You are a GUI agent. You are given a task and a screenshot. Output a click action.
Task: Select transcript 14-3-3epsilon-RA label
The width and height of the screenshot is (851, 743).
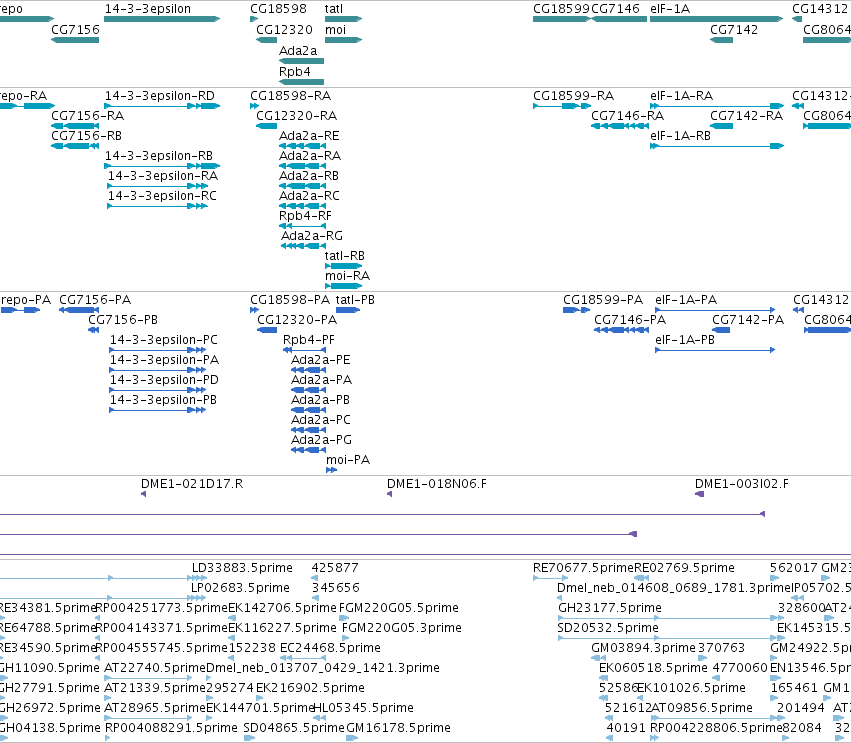click(163, 176)
